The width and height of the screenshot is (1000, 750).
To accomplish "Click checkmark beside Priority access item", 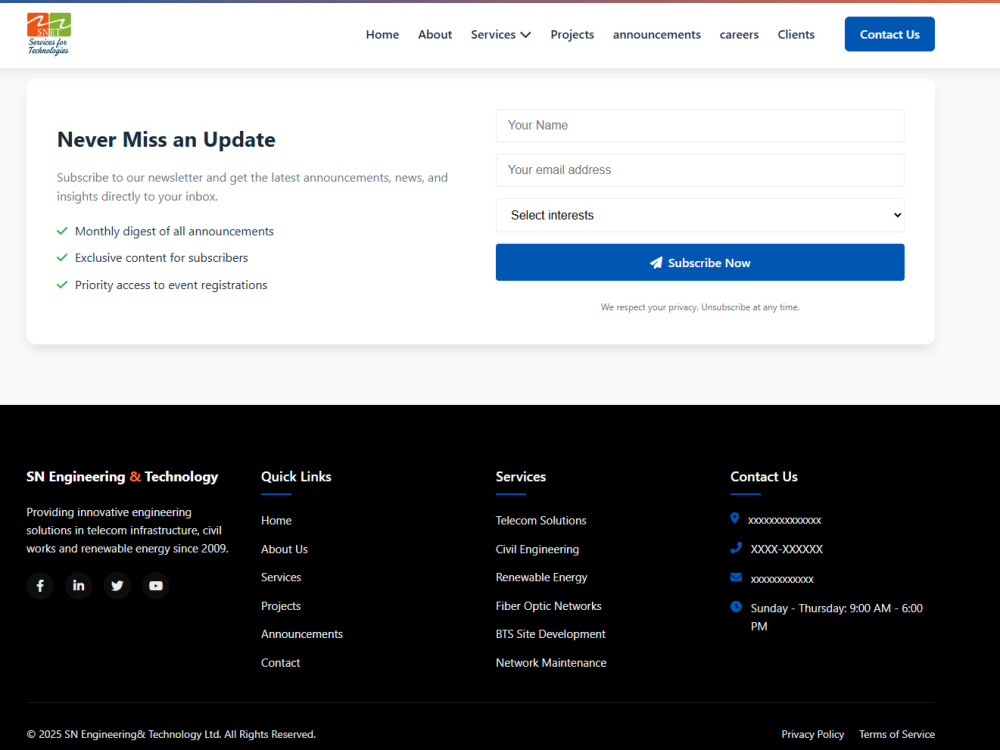I will pos(62,284).
